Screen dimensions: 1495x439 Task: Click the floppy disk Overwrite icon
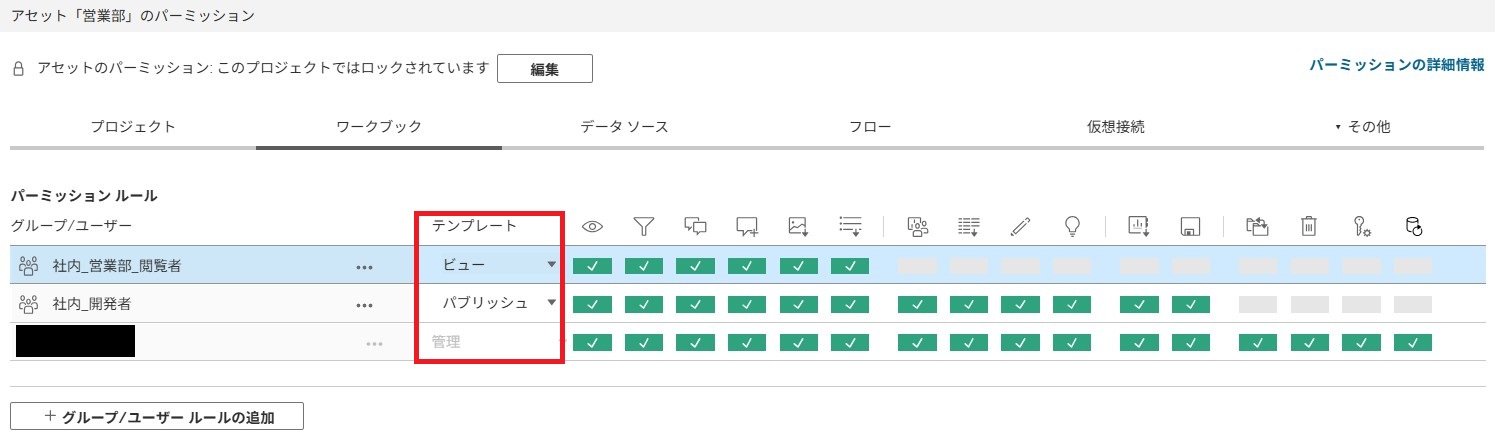(x=1191, y=227)
